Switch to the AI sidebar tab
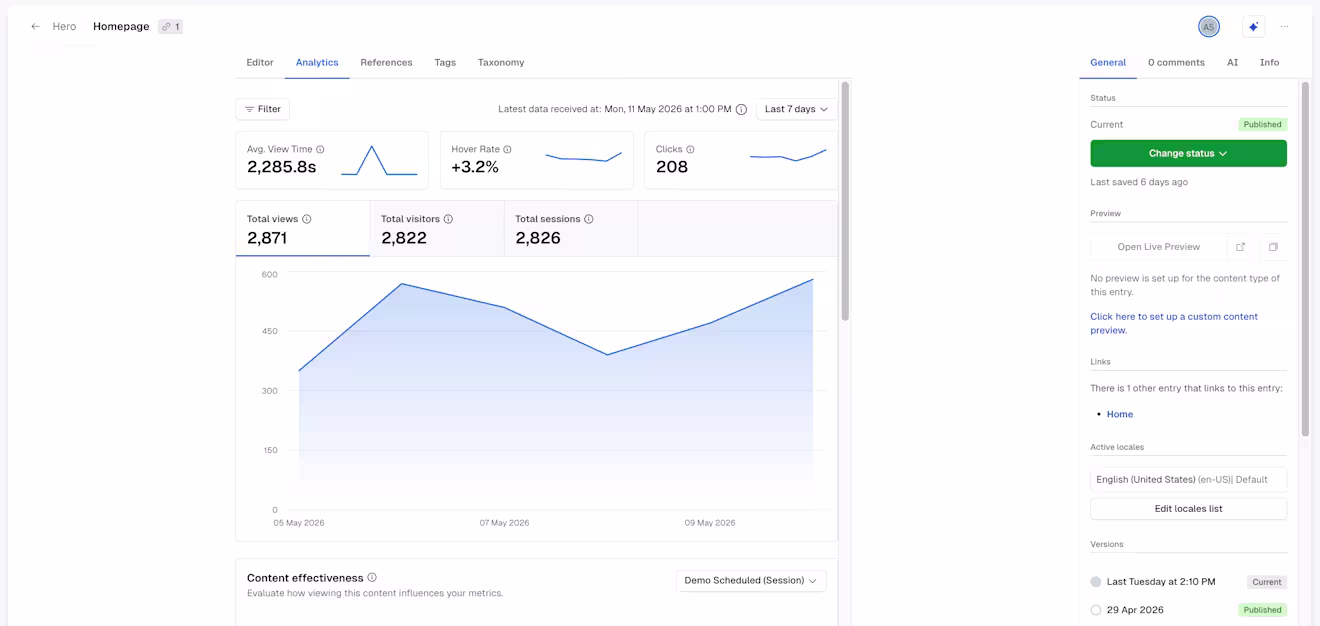The width and height of the screenshot is (1320, 626). (x=1232, y=62)
